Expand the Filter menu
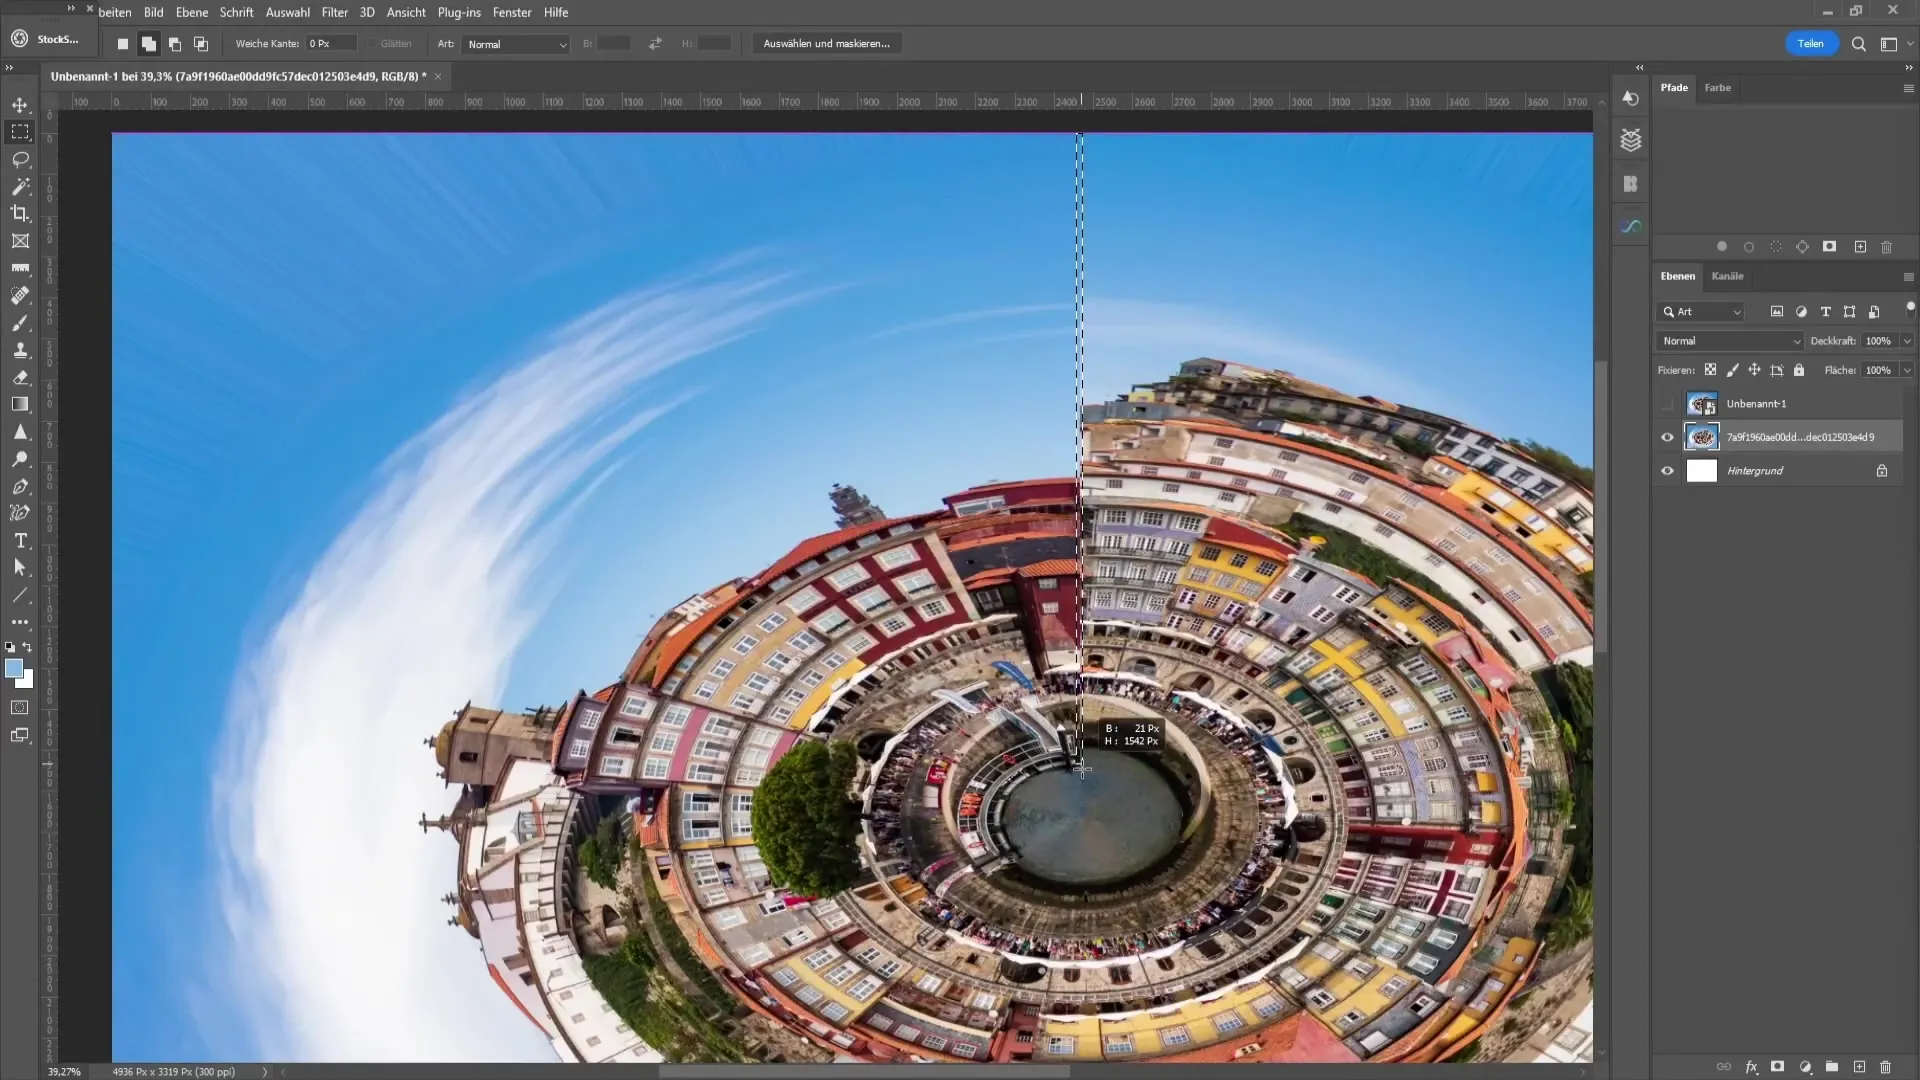The image size is (1920, 1080). click(x=334, y=11)
